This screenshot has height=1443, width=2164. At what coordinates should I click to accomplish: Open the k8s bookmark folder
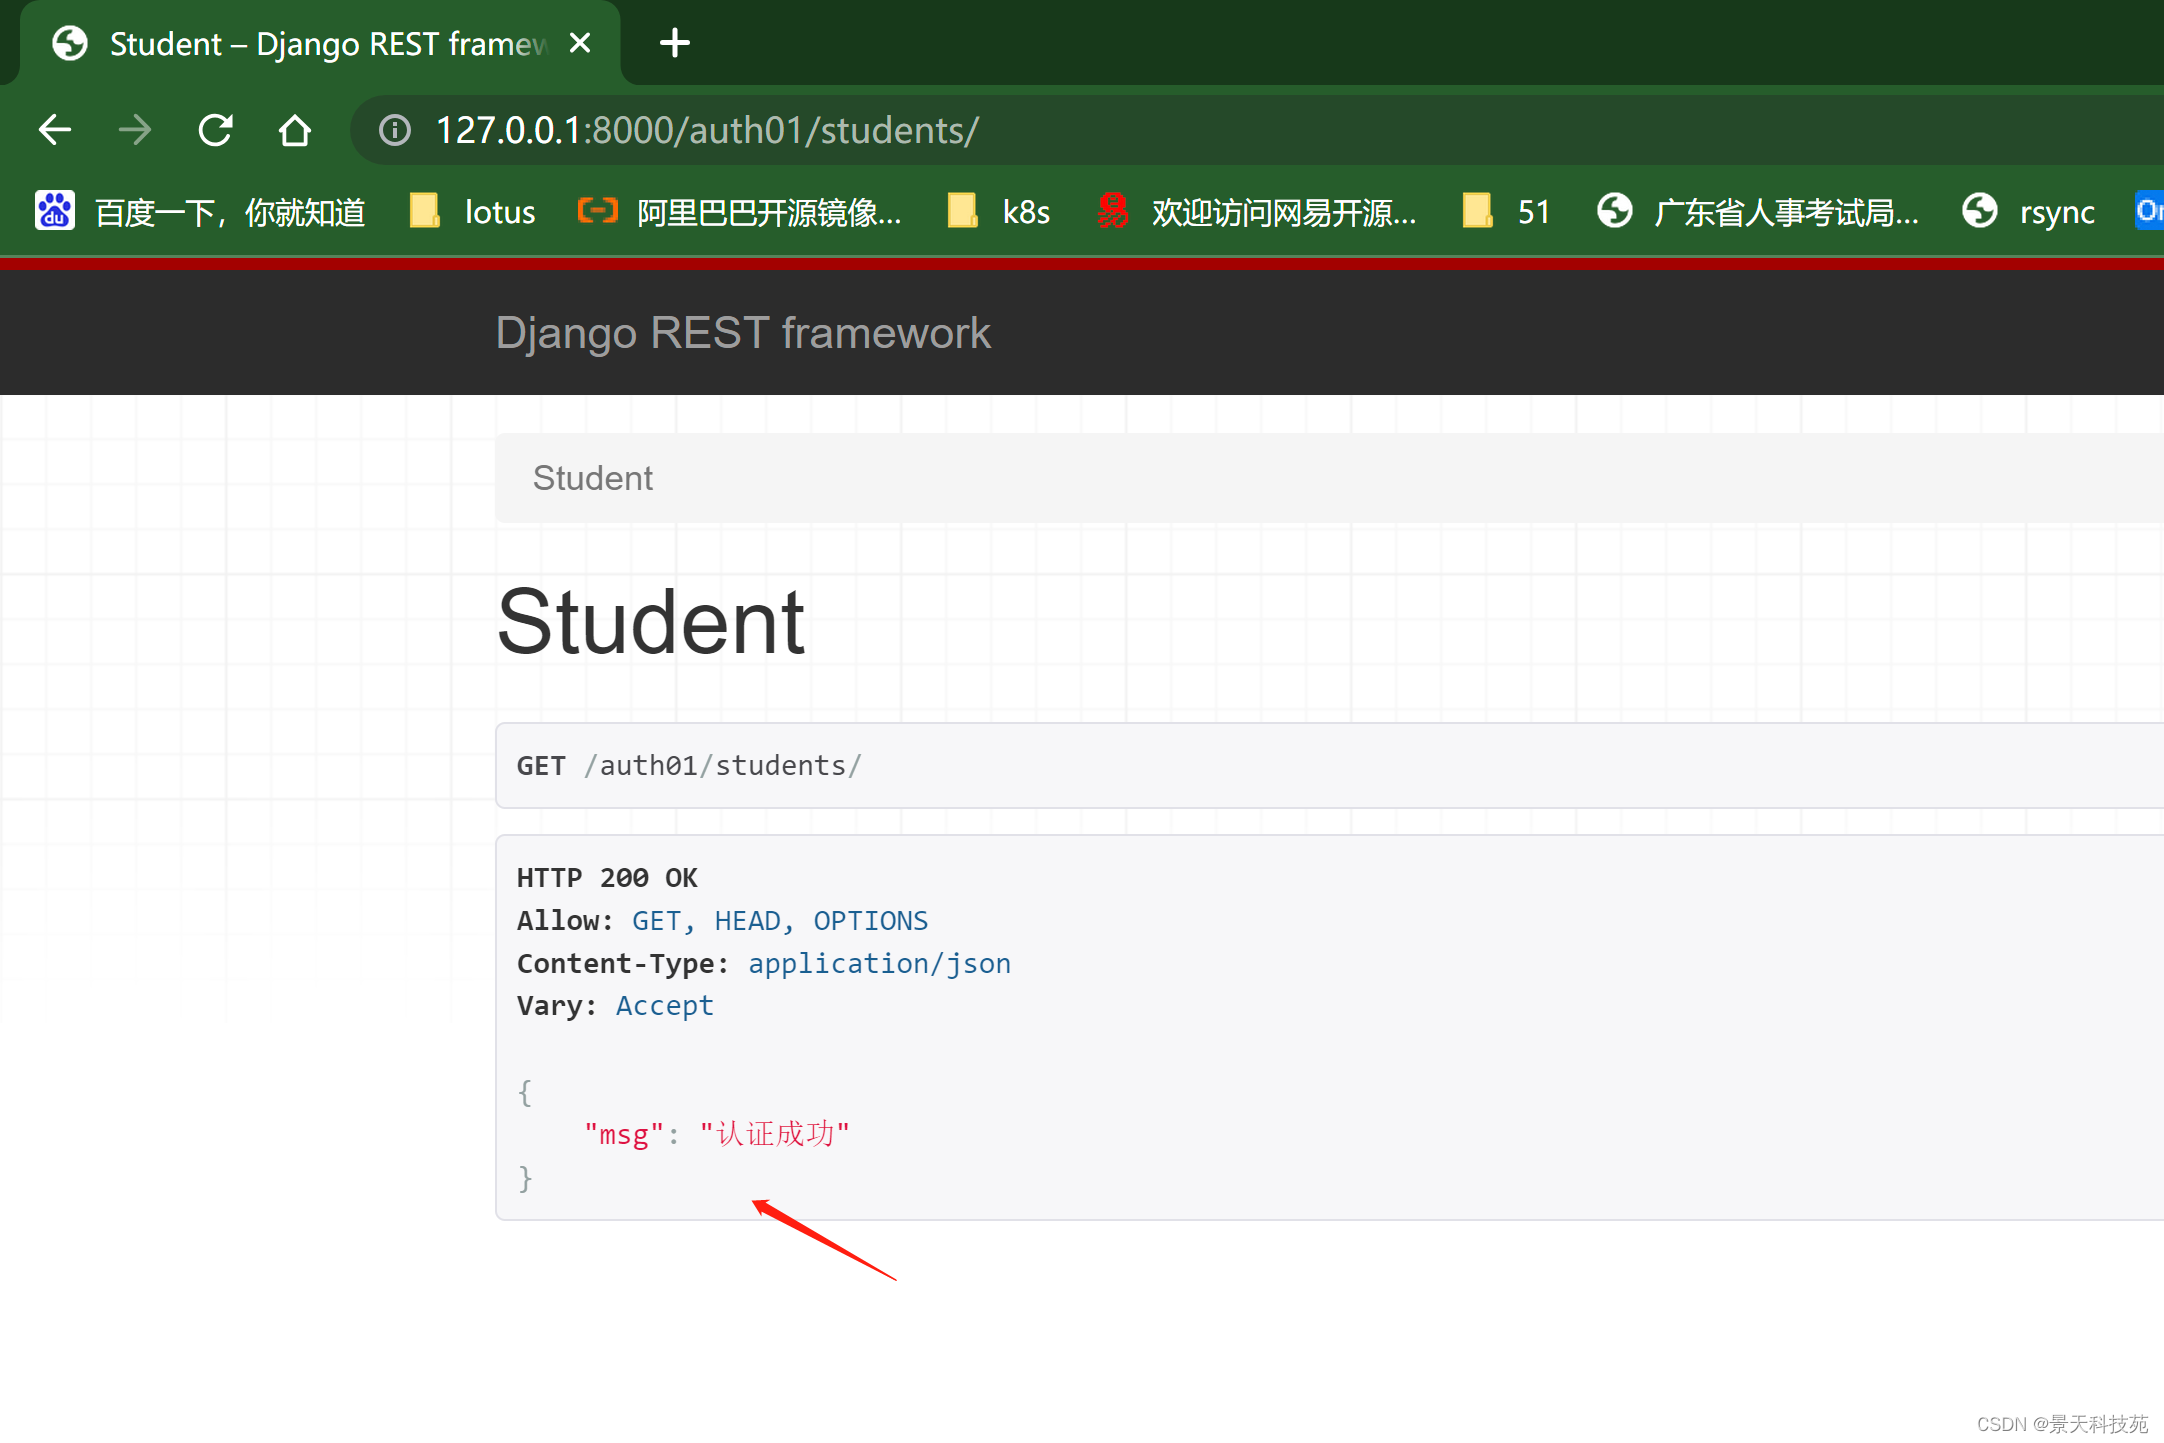[999, 212]
